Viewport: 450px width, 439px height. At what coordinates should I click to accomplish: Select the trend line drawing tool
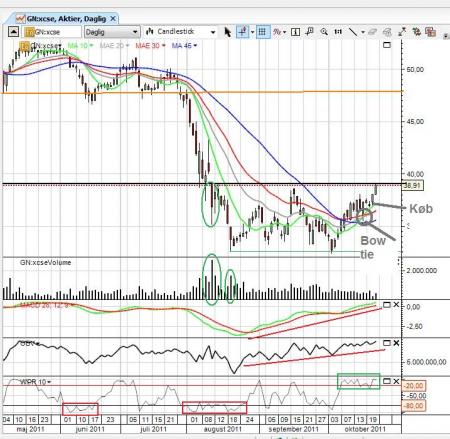click(353, 32)
